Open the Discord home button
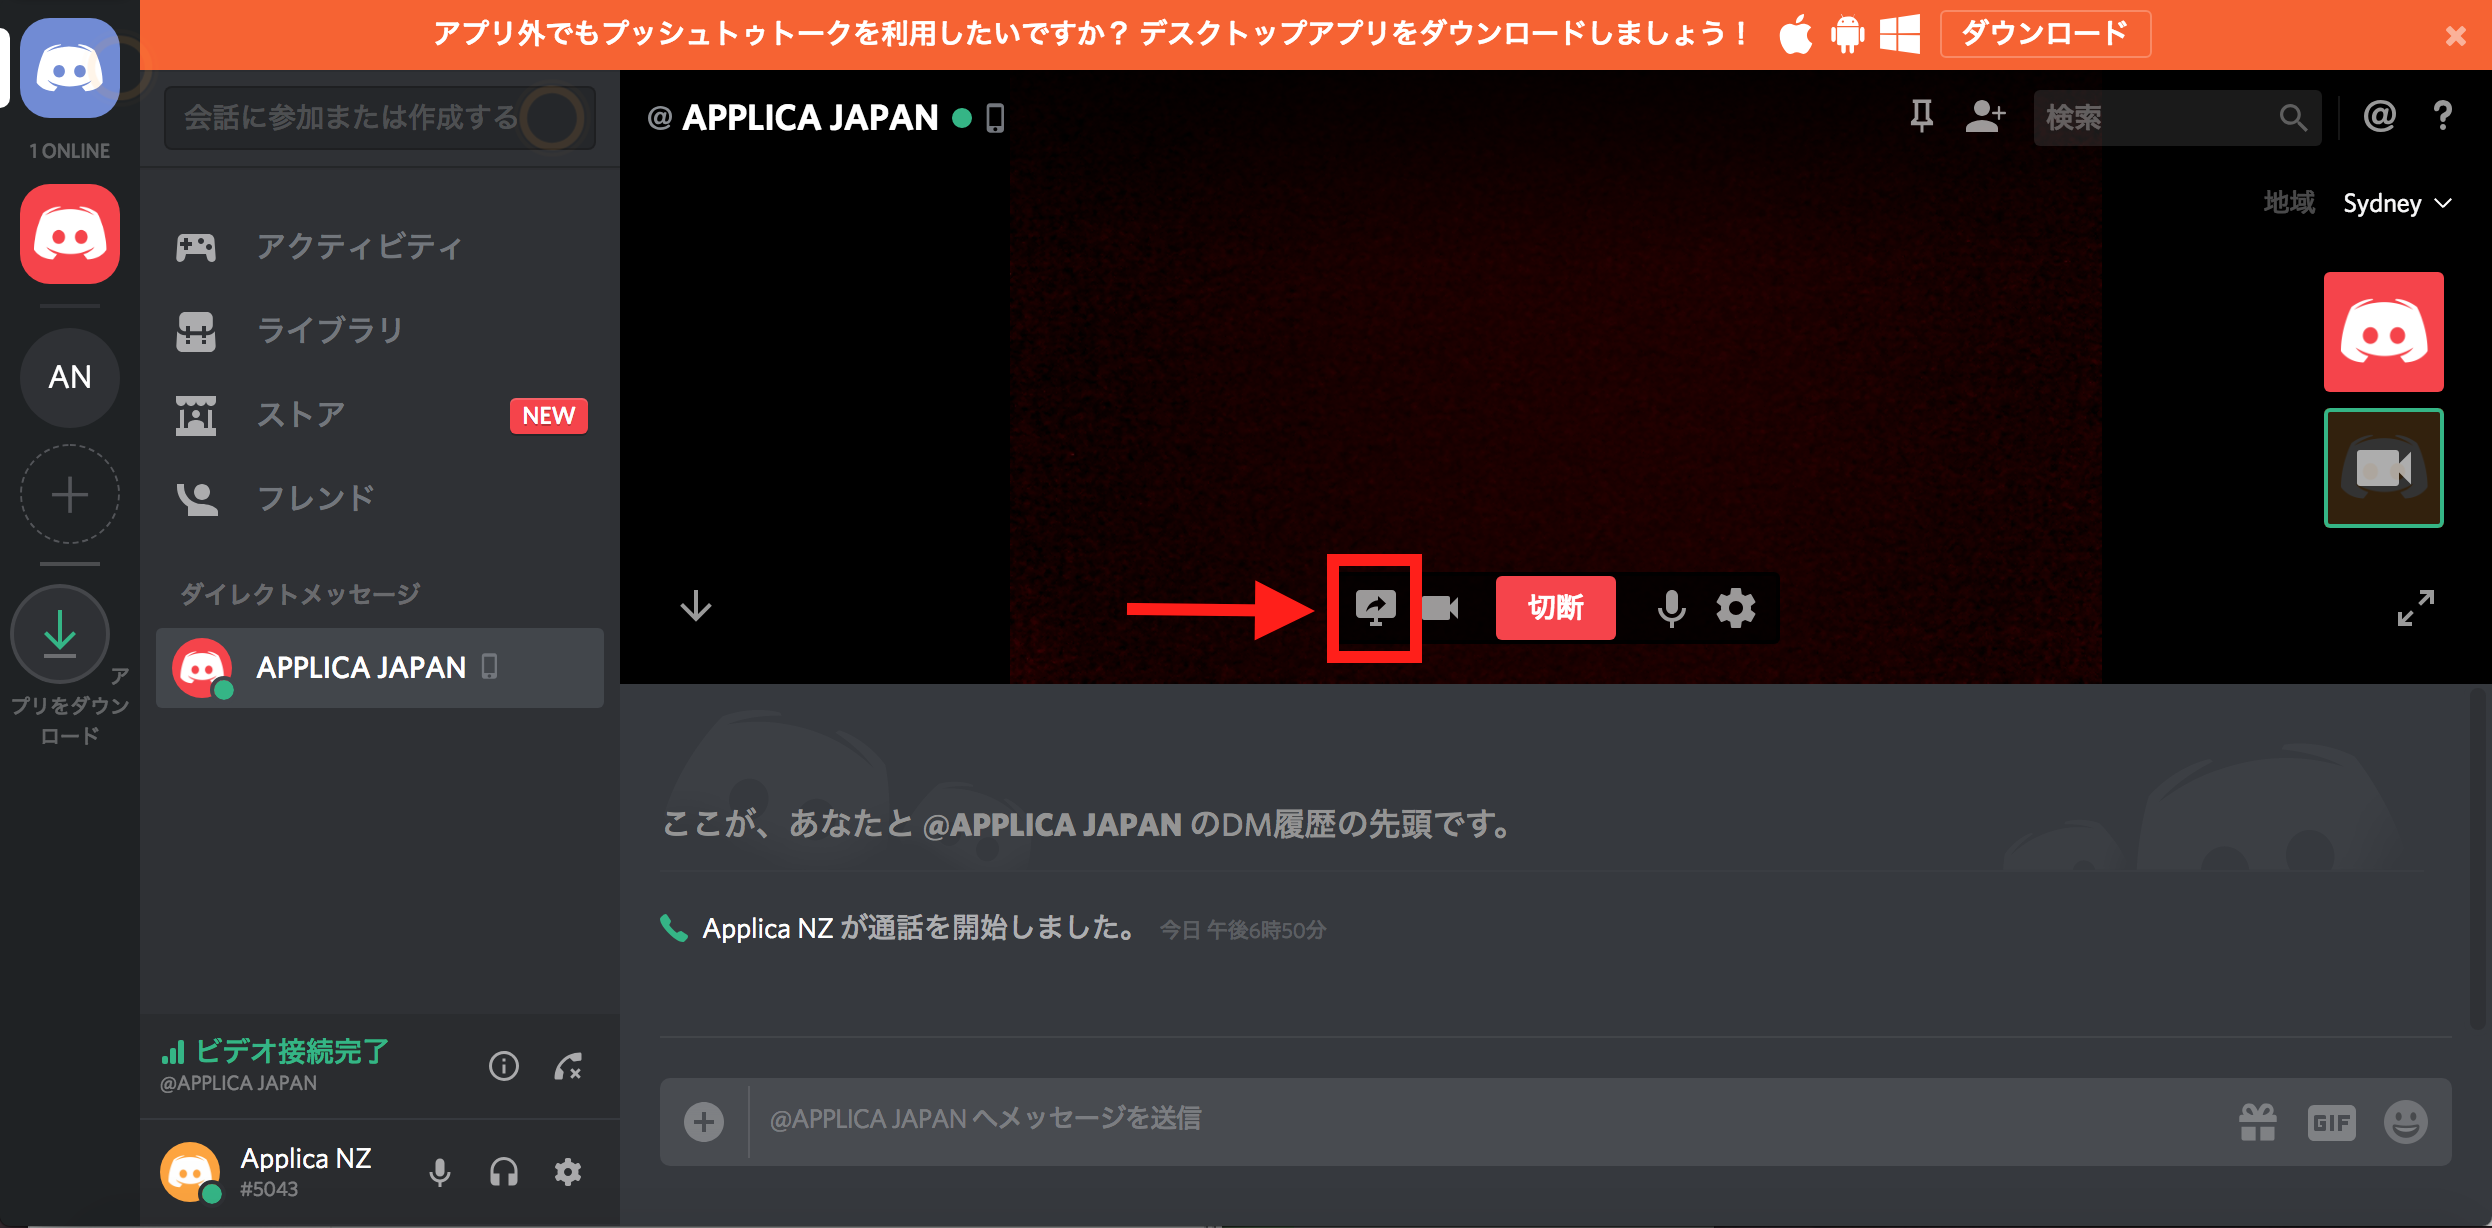The image size is (2492, 1228). [70, 68]
